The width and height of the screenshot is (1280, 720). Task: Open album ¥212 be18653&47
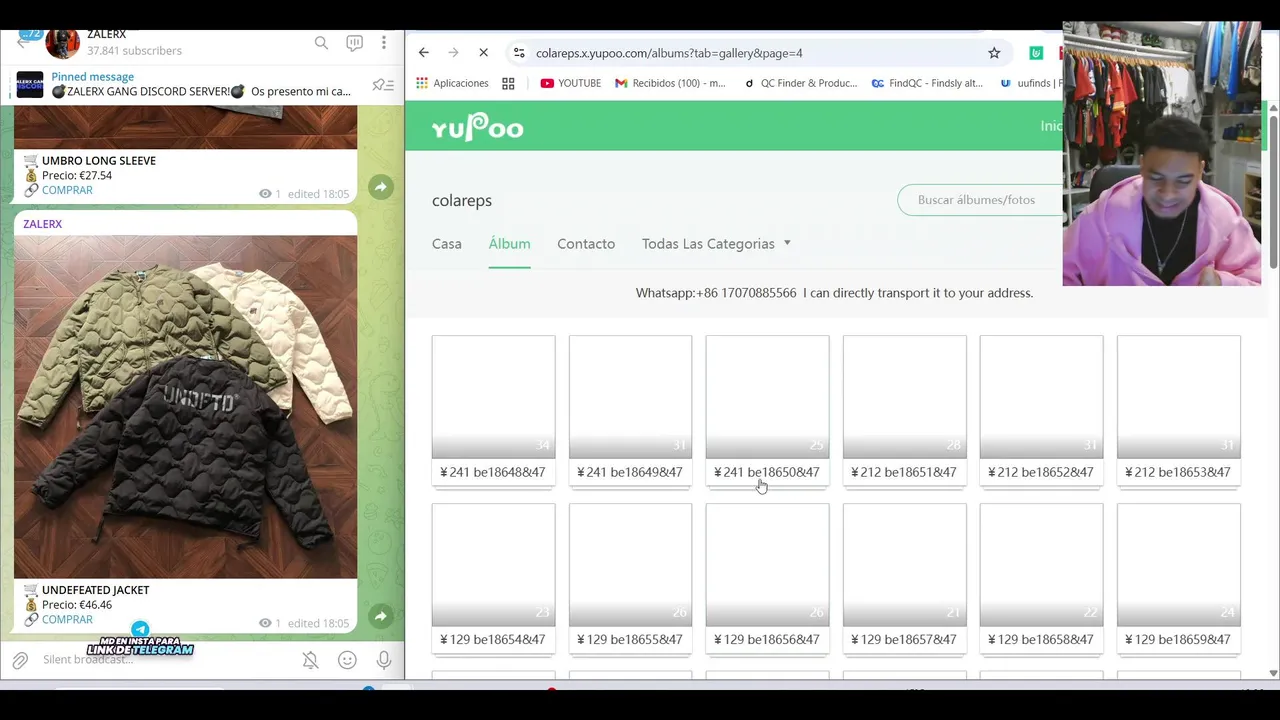(x=1178, y=410)
